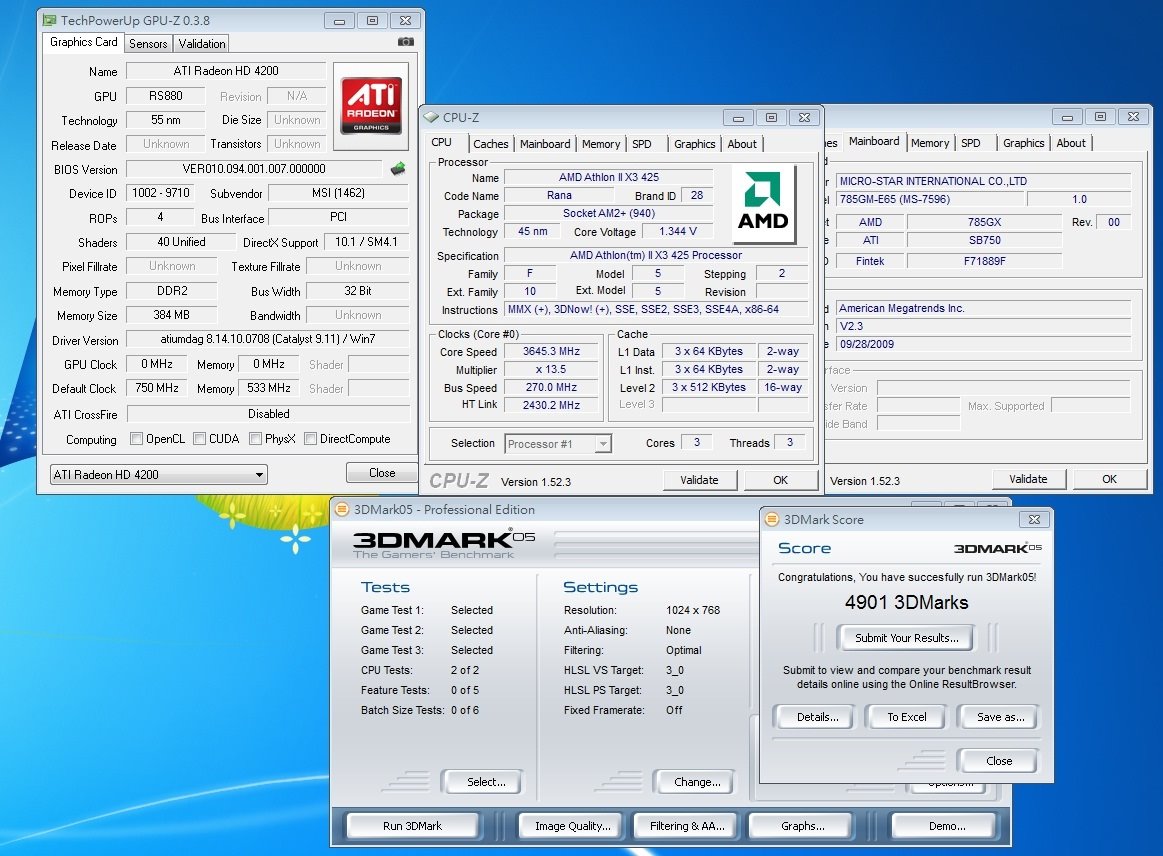Viewport: 1163px width, 856px height.
Task: Toggle the CUDA checkbox
Action: (x=200, y=438)
